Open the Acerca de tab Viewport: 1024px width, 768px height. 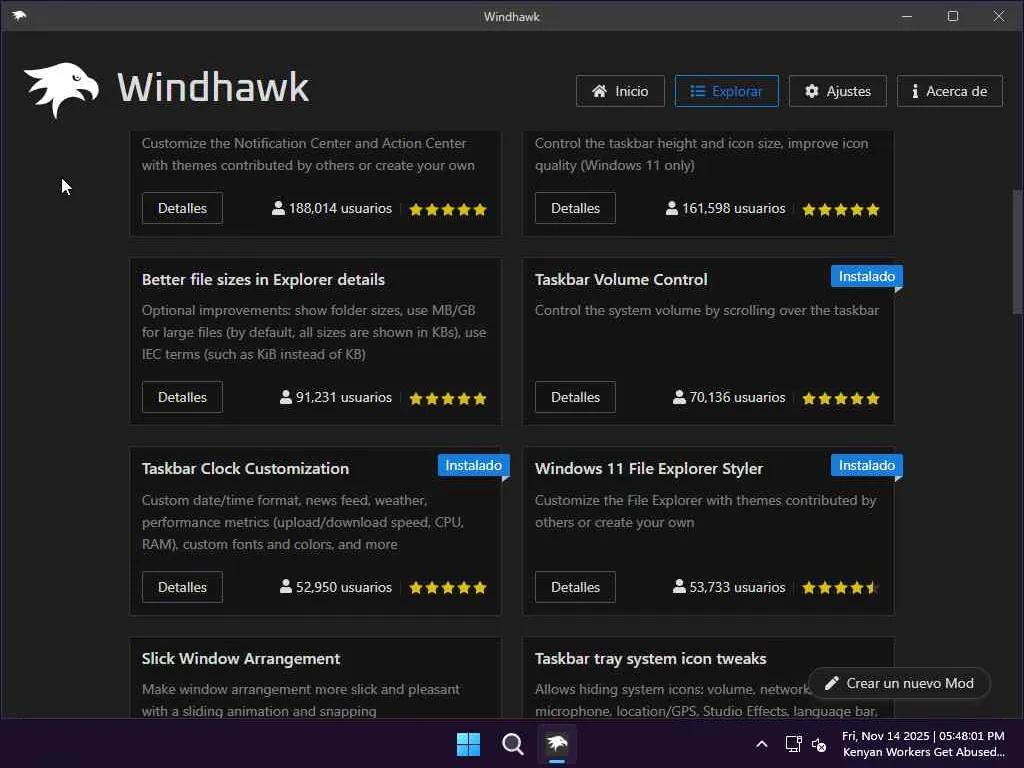pyautogui.click(x=949, y=91)
